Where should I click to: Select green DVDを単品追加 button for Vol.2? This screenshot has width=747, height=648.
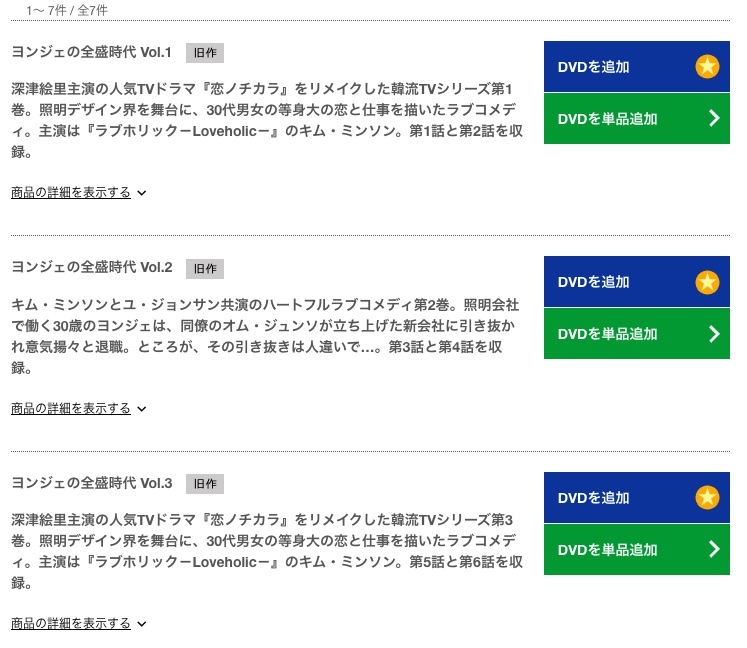(636, 334)
